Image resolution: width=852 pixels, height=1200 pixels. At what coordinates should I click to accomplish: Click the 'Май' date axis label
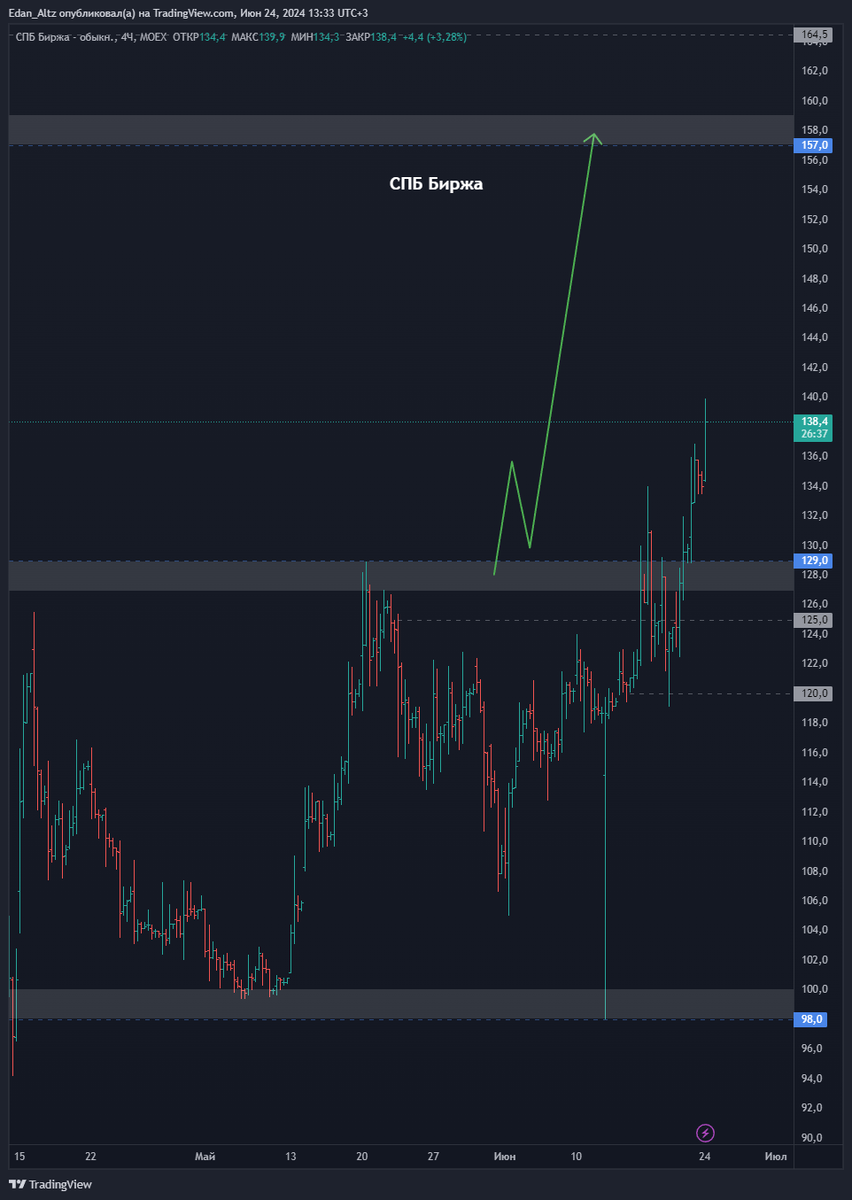205,1157
